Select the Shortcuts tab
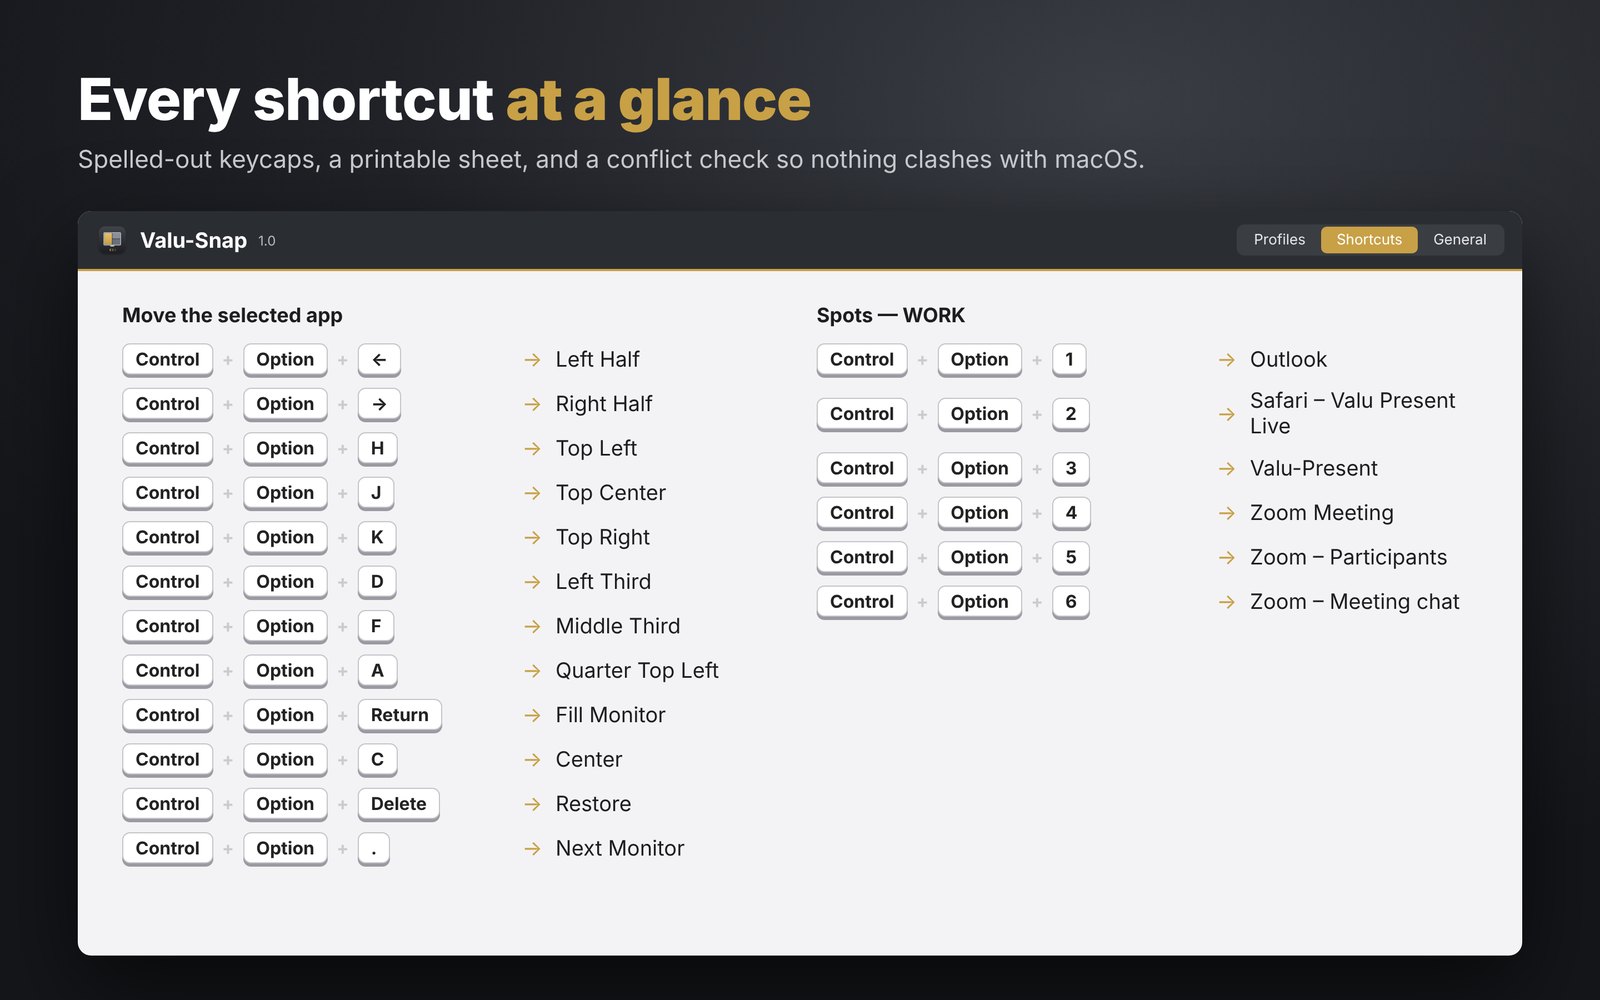1600x1000 pixels. click(1369, 240)
